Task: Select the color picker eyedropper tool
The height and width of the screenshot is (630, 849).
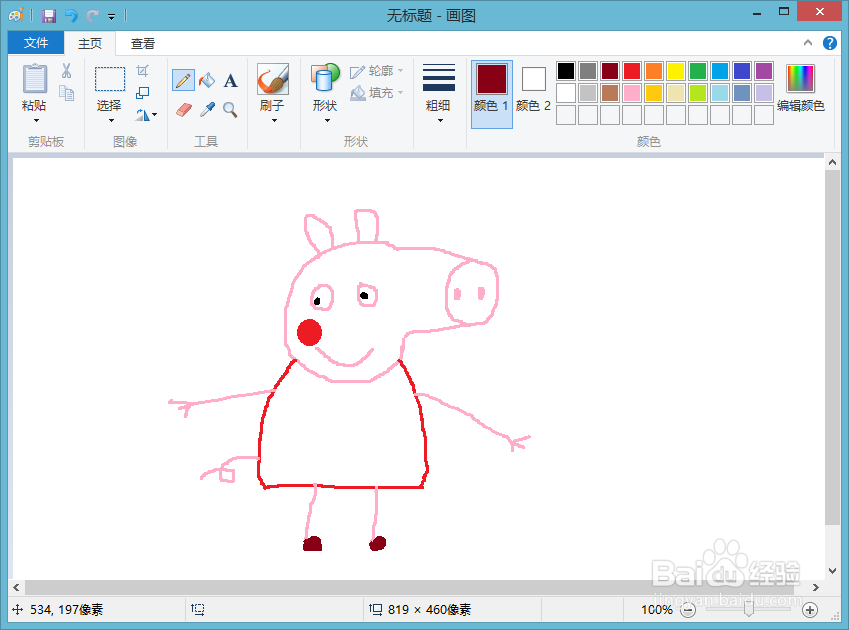Action: (x=207, y=110)
